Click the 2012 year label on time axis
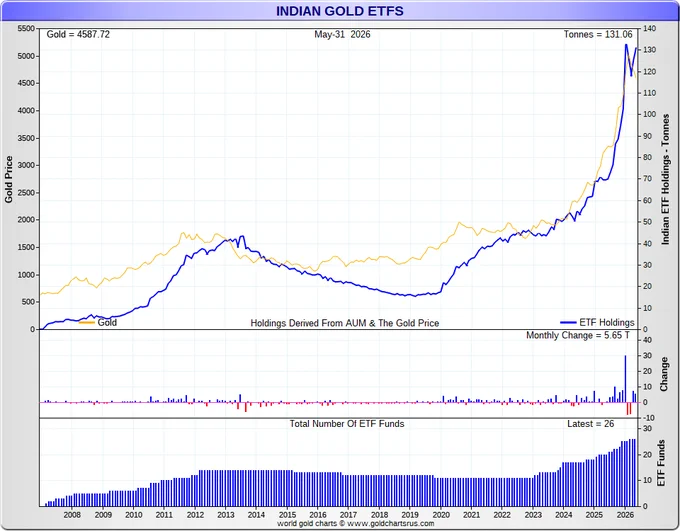 [195, 515]
